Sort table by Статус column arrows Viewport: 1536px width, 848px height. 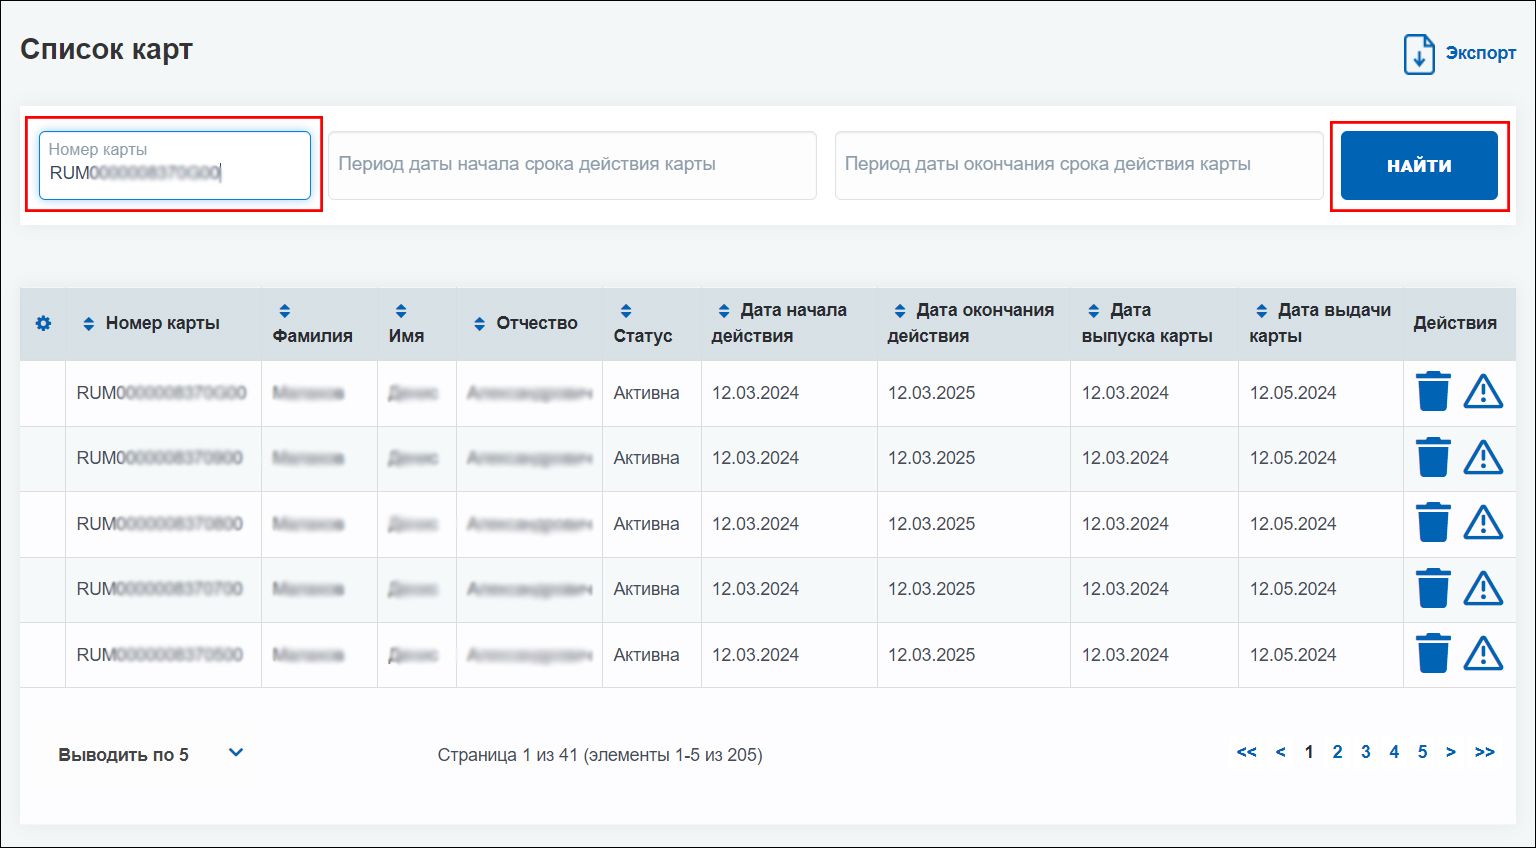click(x=626, y=311)
